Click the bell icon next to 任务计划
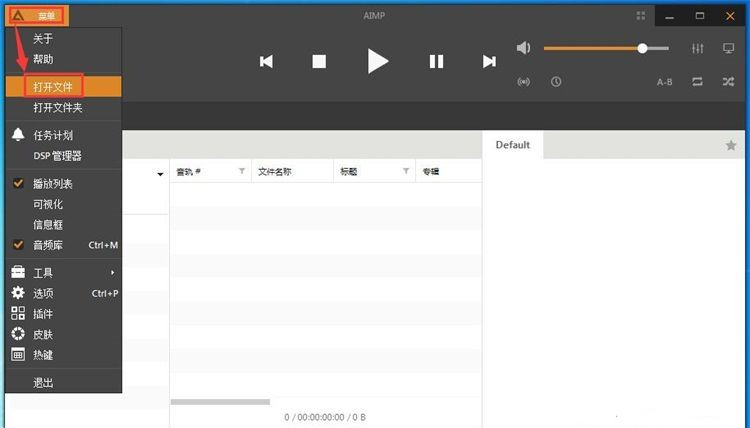Viewport: 750px width, 428px height. coord(18,135)
